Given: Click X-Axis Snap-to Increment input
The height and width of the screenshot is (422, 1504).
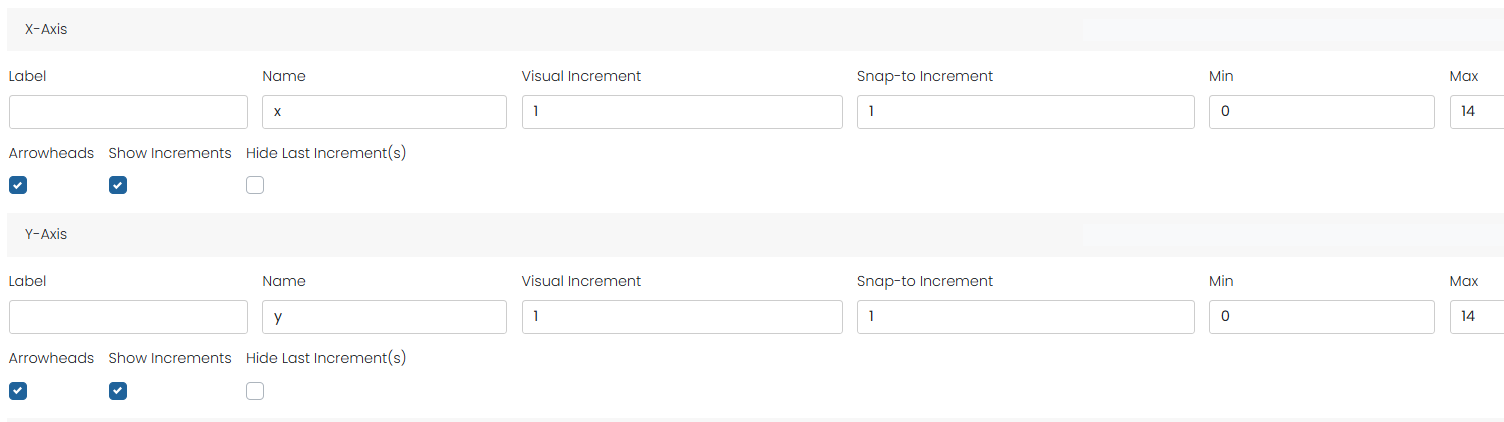Looking at the screenshot, I should (1025, 112).
